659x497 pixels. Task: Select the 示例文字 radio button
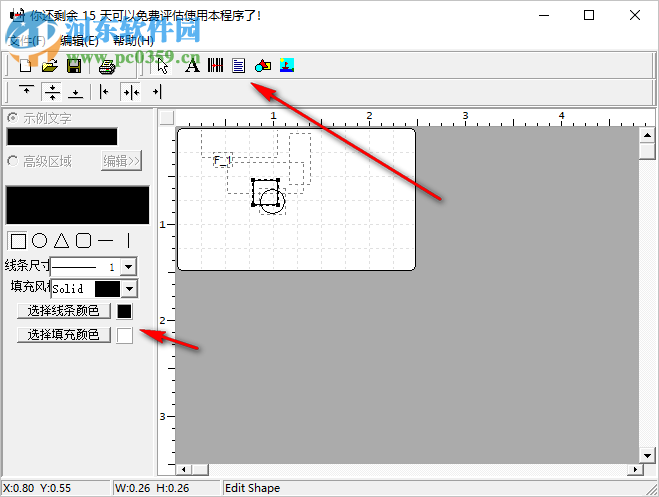pos(13,118)
